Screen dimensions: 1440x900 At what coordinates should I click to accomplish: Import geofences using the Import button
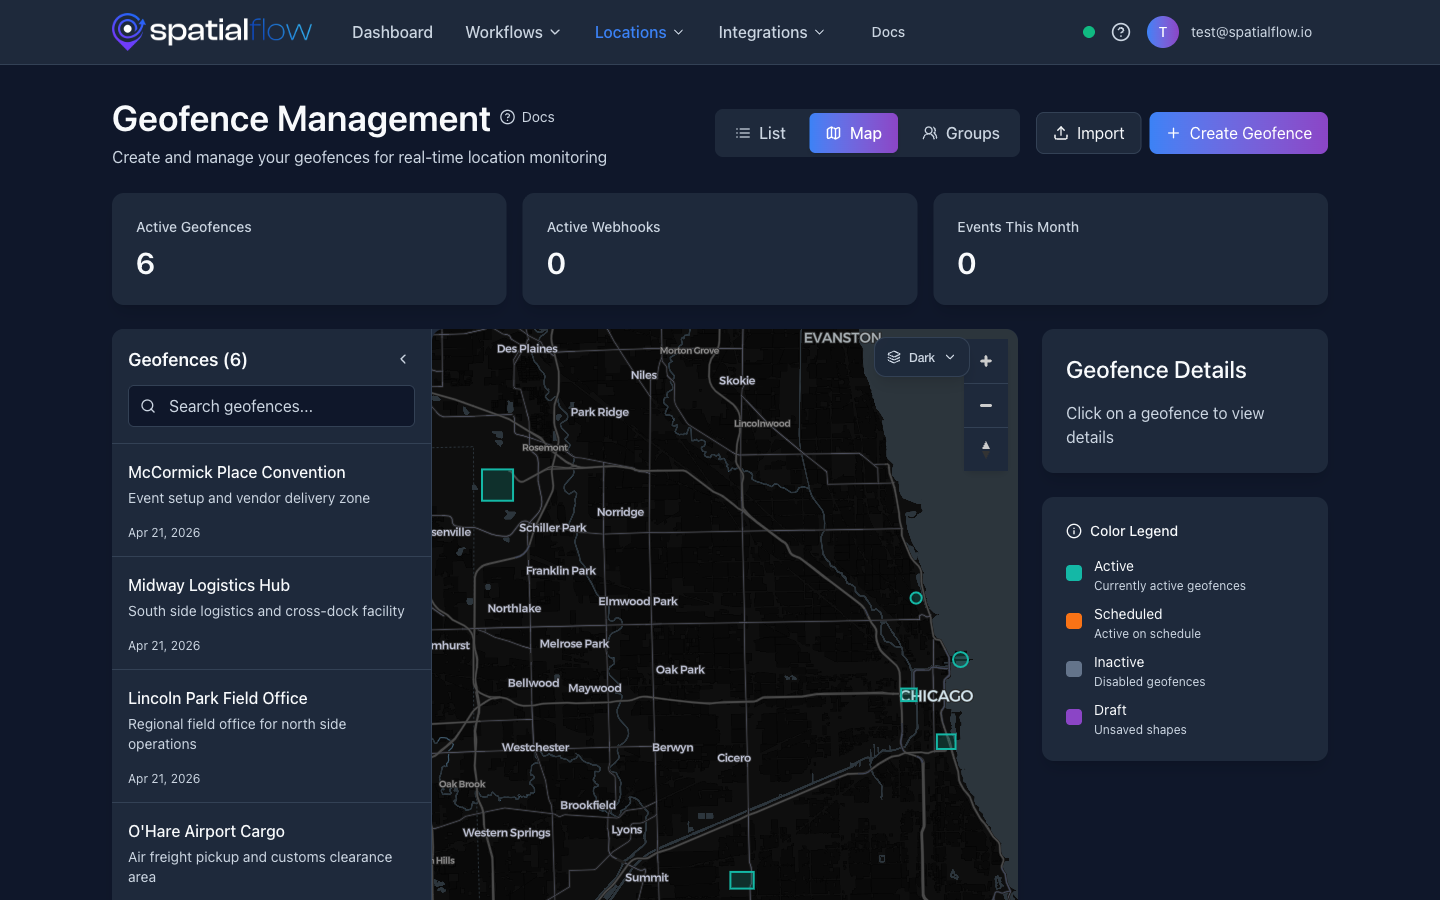(1088, 132)
